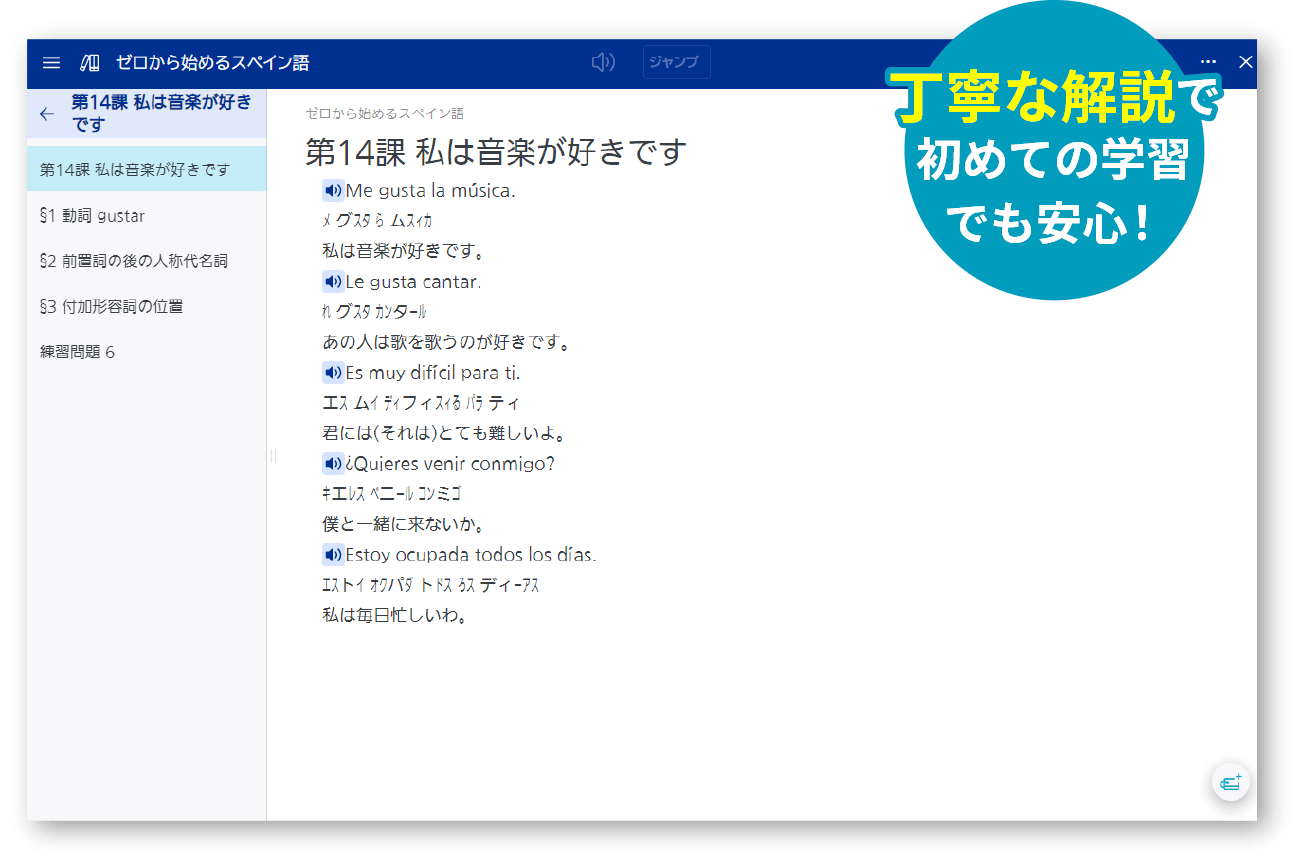
Task: Play audio for "Estoy ocupada todos los días"
Action: point(334,554)
